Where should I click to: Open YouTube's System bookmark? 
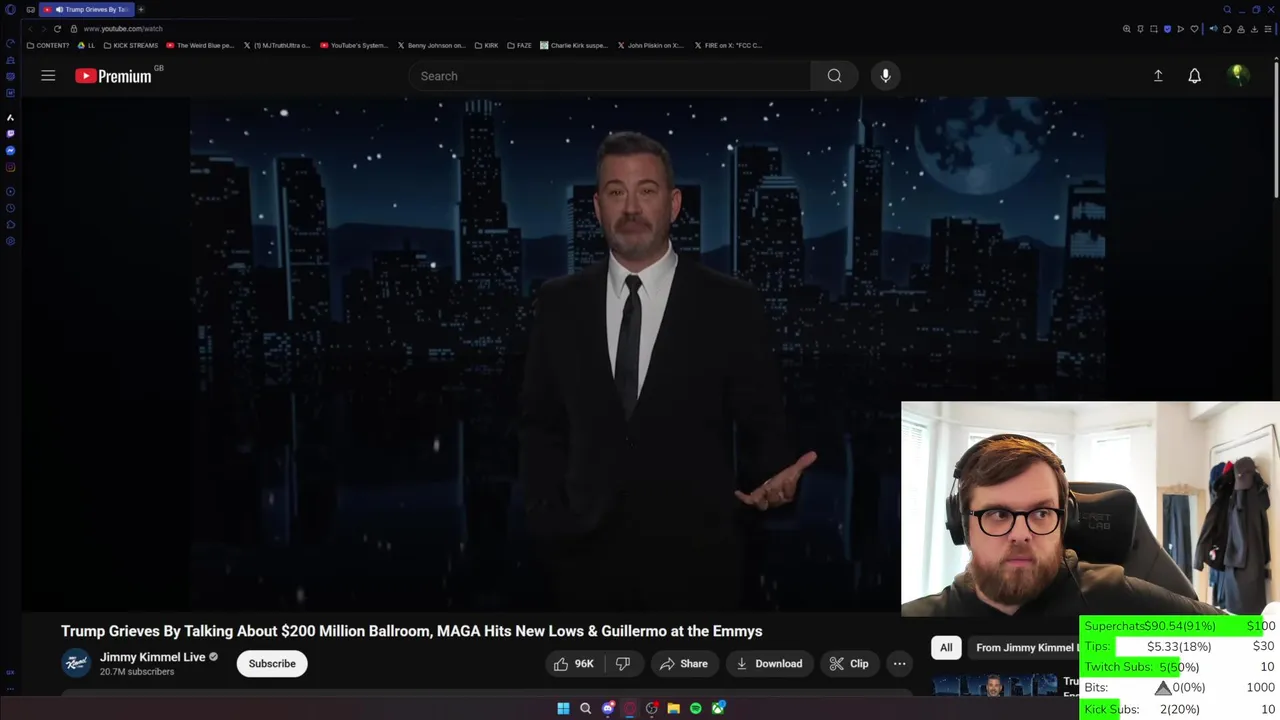[354, 45]
